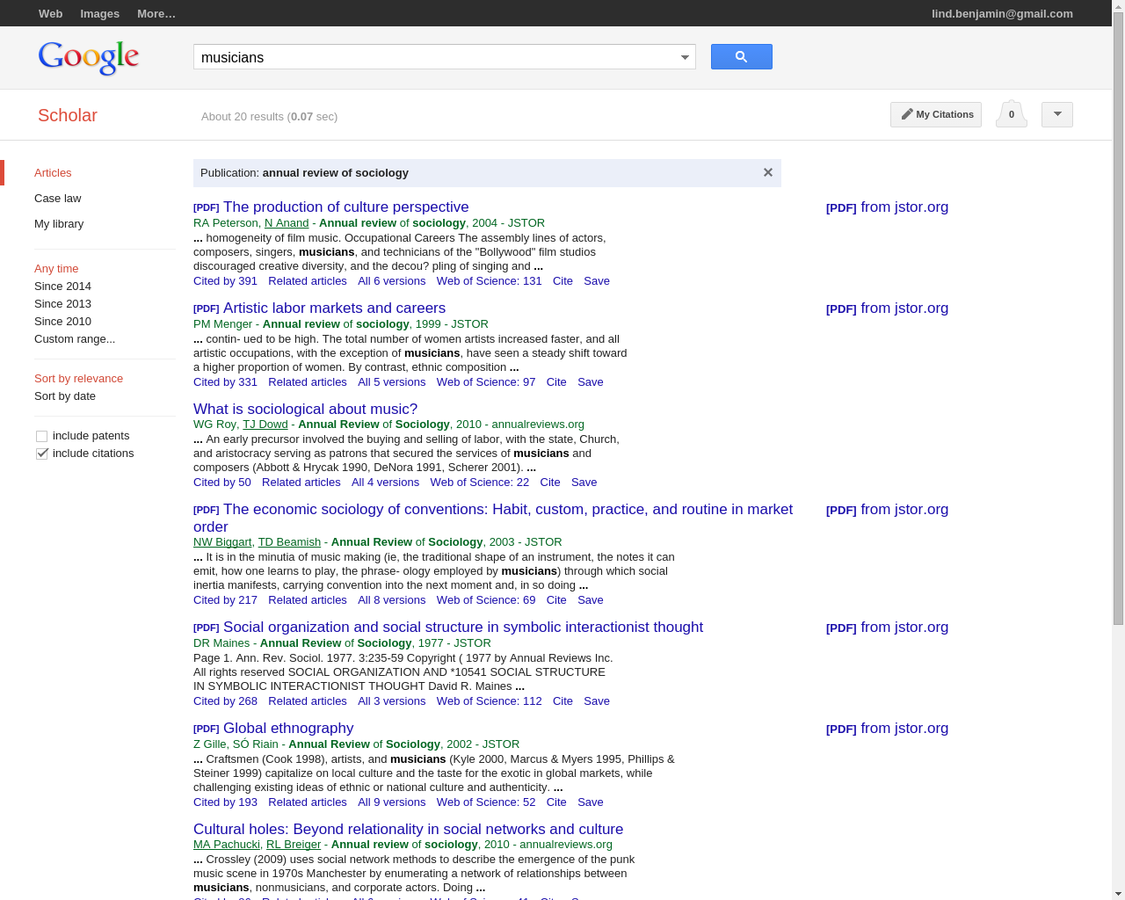Open The economic sociology of conventions article

(493, 517)
